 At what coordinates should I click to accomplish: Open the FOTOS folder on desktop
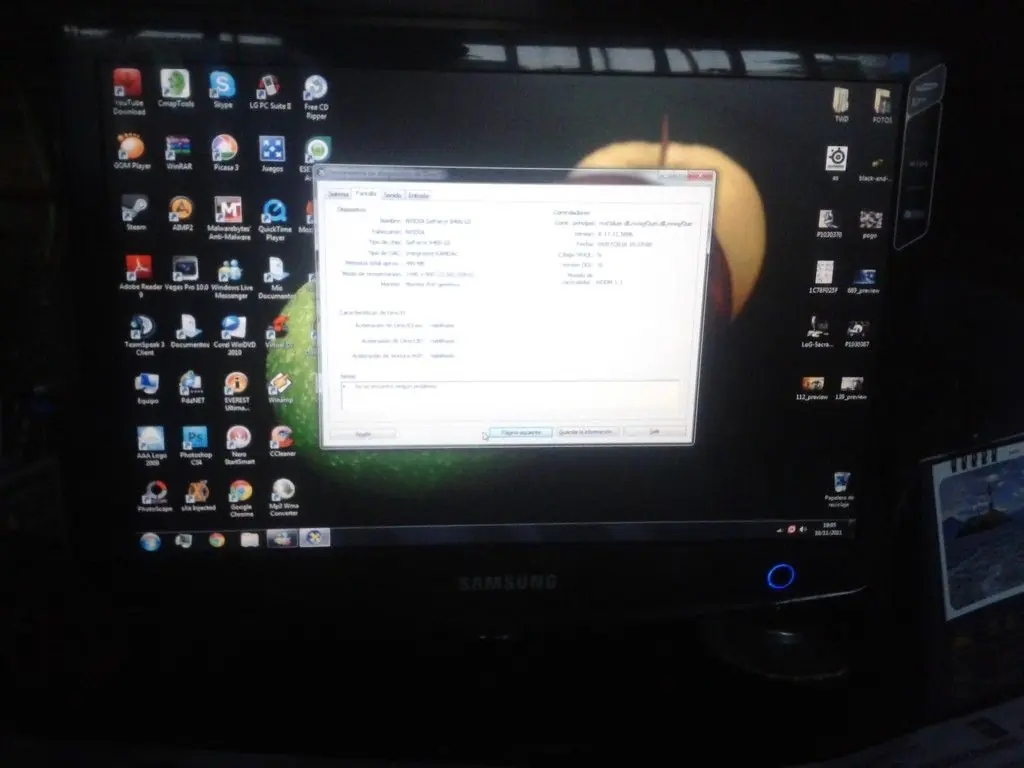point(882,106)
